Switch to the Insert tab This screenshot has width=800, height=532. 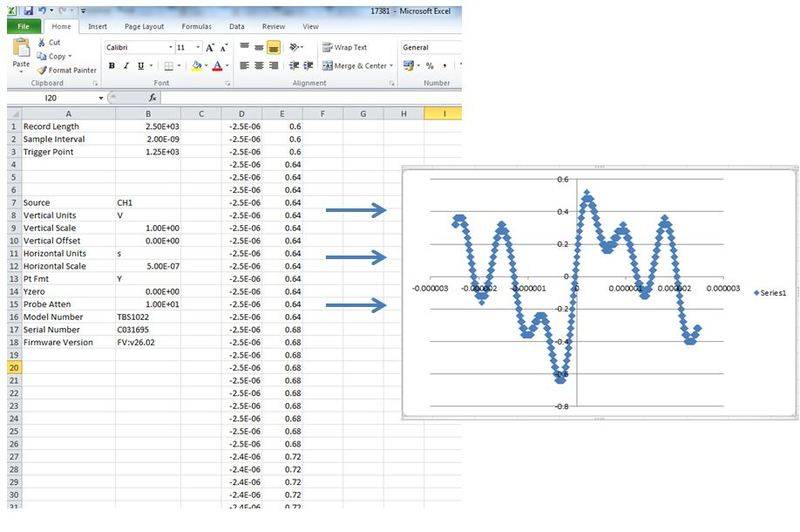[x=97, y=27]
